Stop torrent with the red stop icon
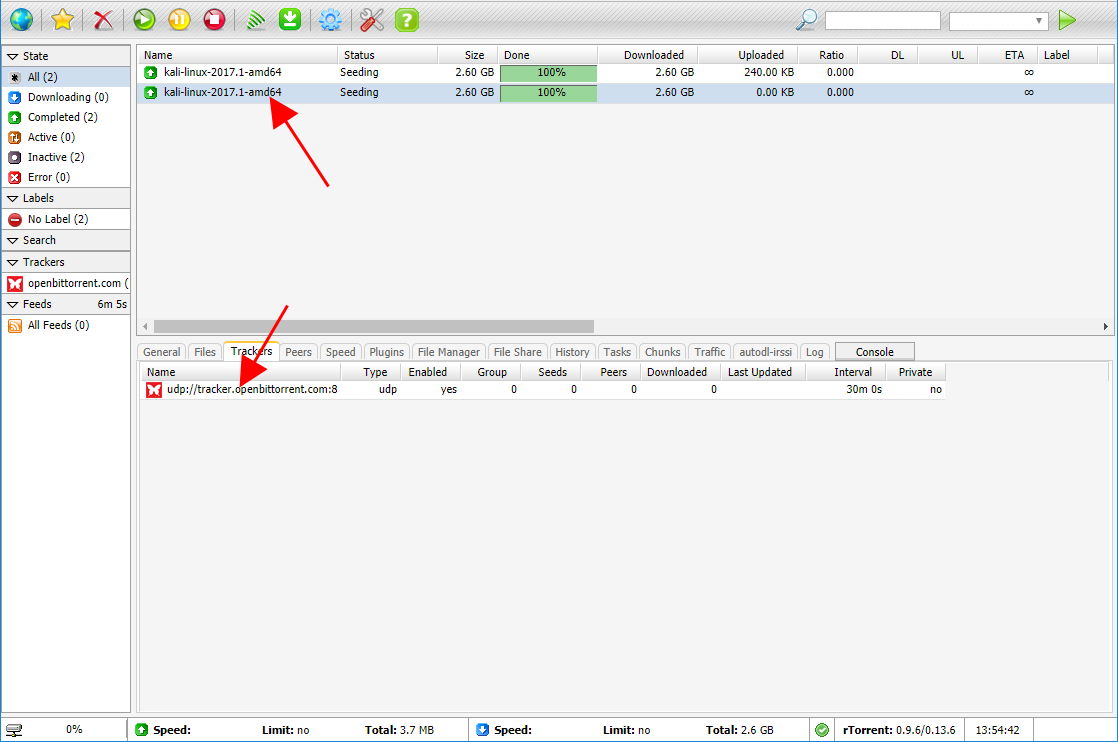 pyautogui.click(x=214, y=19)
